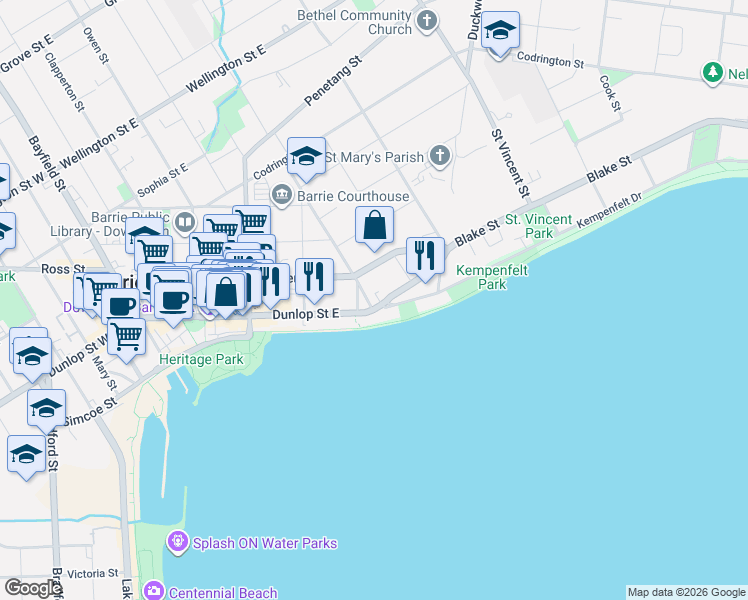This screenshot has width=748, height=600.
Task: Click the Google logo
Action: pyautogui.click(x=32, y=588)
